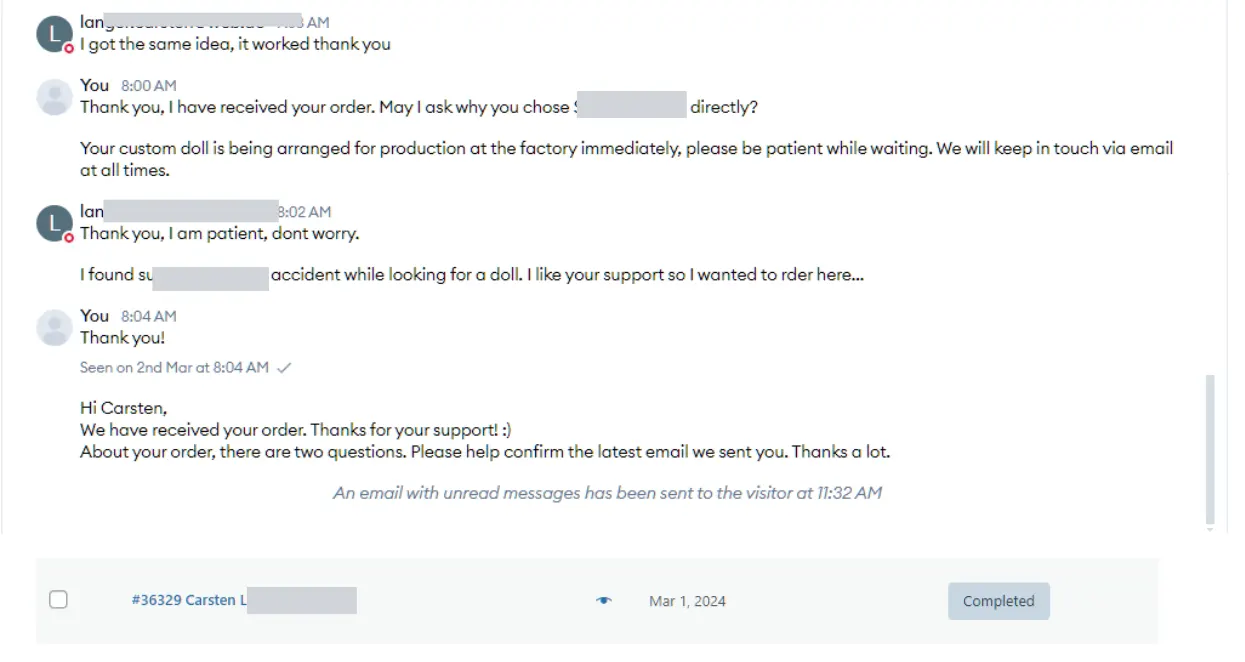This screenshot has height=662, width=1245.
Task: Click the notice about email sent at 11:32 AM
Action: 607,493
